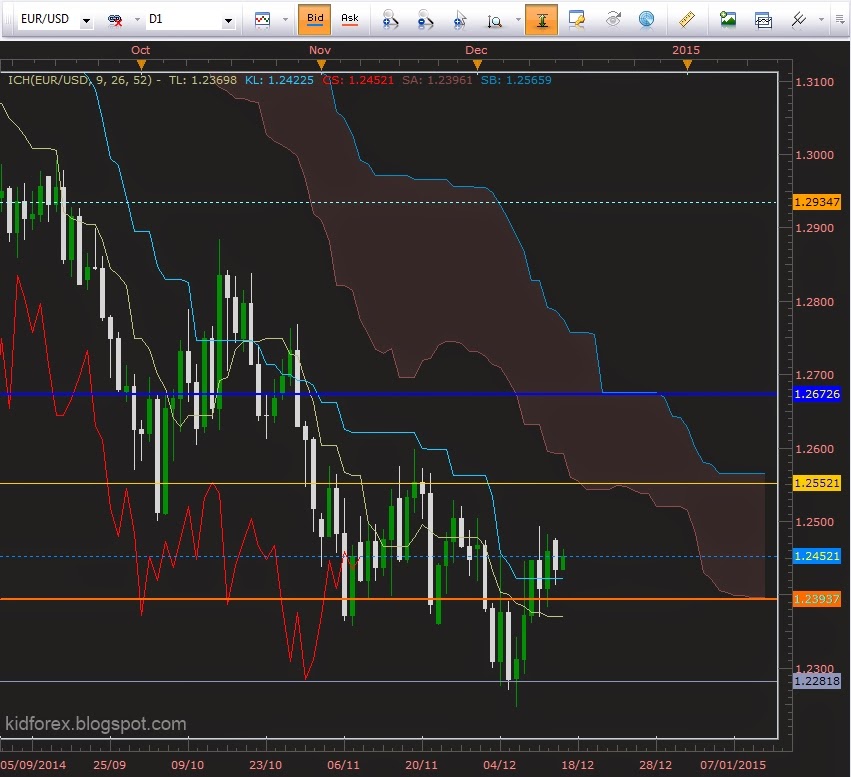851x777 pixels.
Task: Click the 05/09/2014 date label
Action: (33, 765)
